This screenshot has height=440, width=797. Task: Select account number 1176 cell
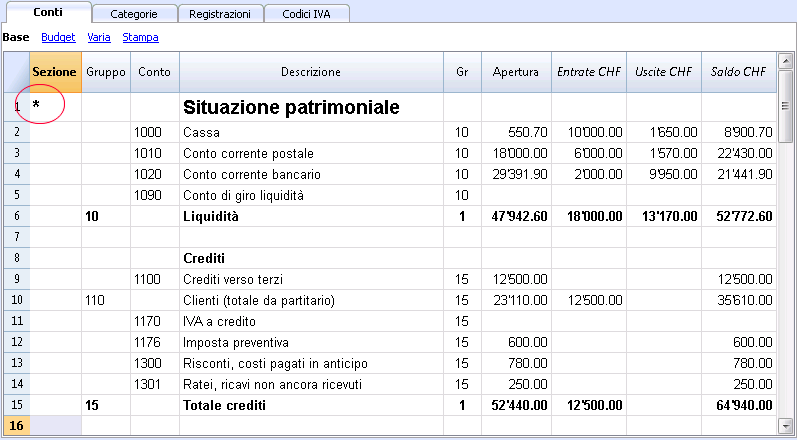pos(155,342)
